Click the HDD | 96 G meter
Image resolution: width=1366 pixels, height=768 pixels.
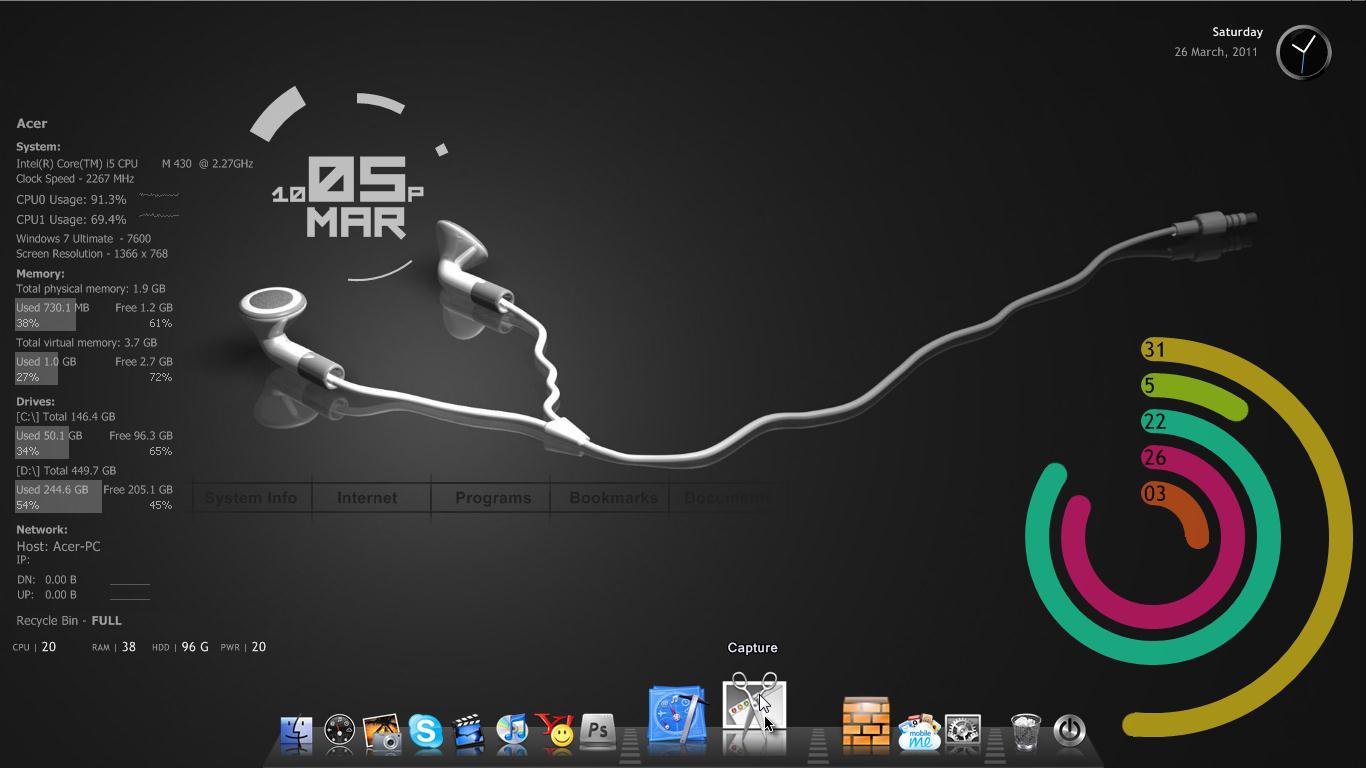click(180, 647)
